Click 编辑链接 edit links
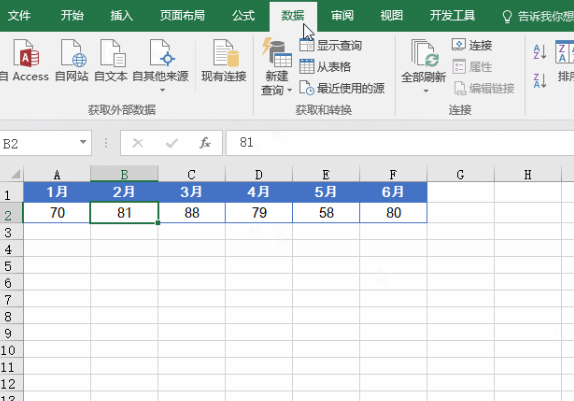Image resolution: width=574 pixels, height=401 pixels. pos(484,88)
